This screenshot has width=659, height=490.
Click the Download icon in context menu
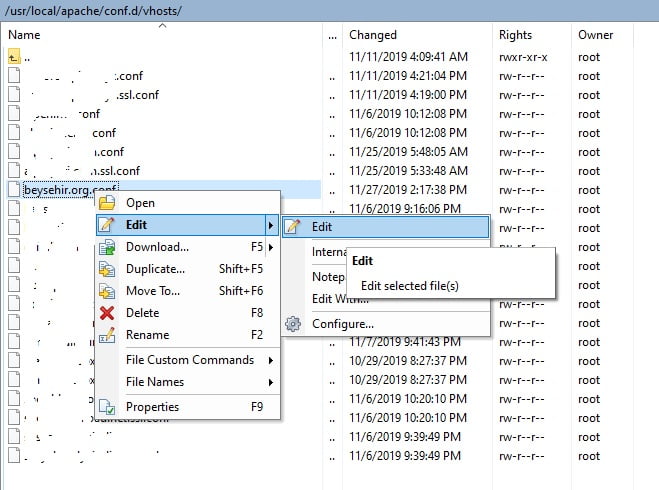click(107, 247)
